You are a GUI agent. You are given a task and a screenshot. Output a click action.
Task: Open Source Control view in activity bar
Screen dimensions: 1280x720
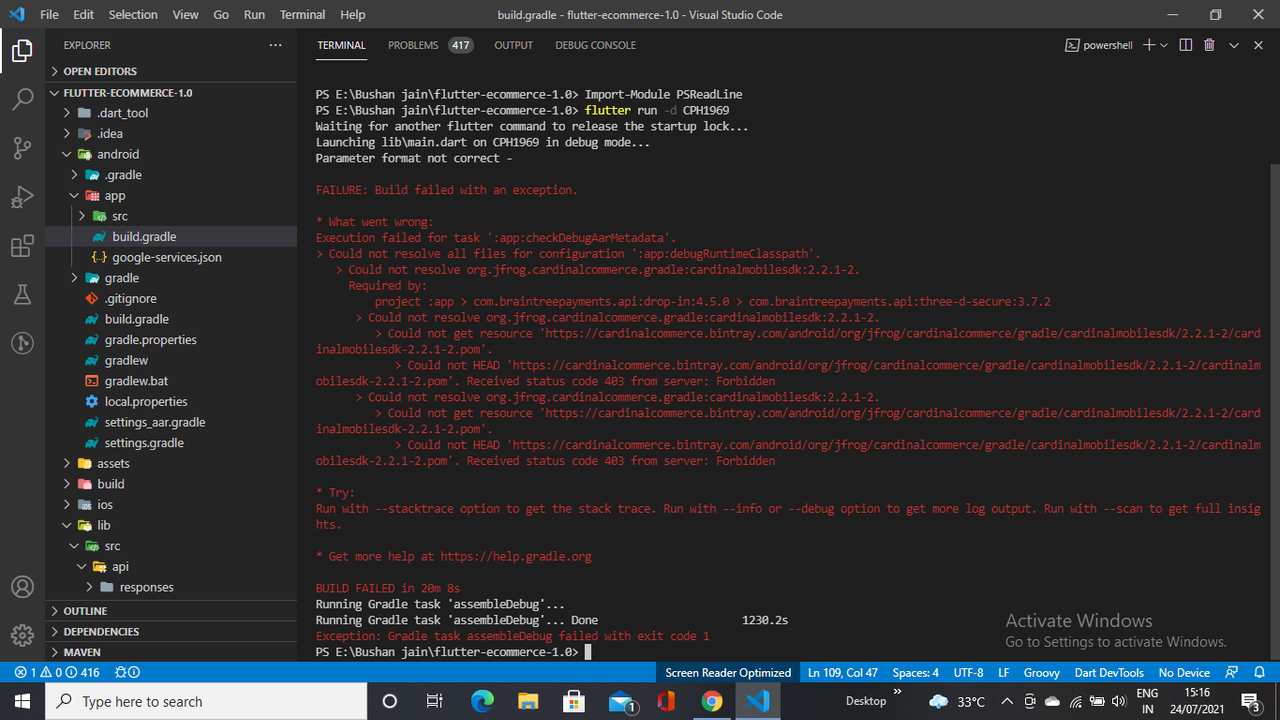(x=22, y=148)
